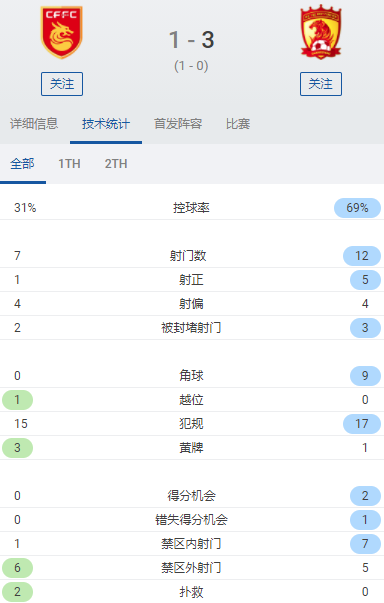
Task: Select the 技术统计 tab
Action: (106, 123)
